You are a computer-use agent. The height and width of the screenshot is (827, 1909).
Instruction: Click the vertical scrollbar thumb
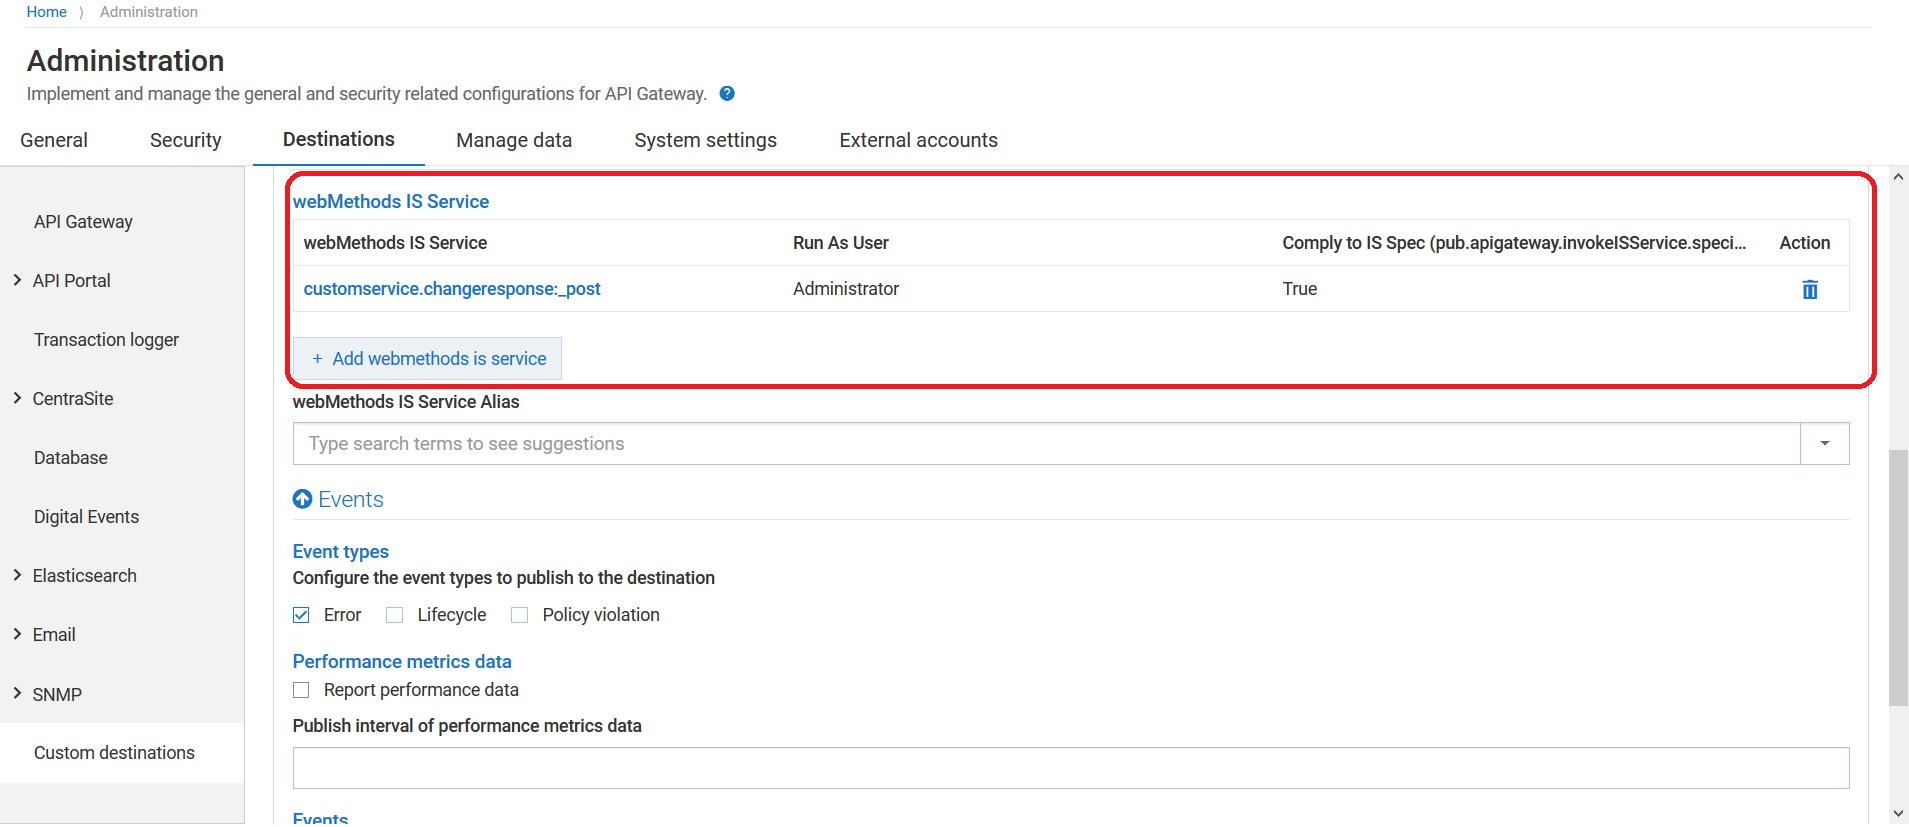pos(1898,578)
